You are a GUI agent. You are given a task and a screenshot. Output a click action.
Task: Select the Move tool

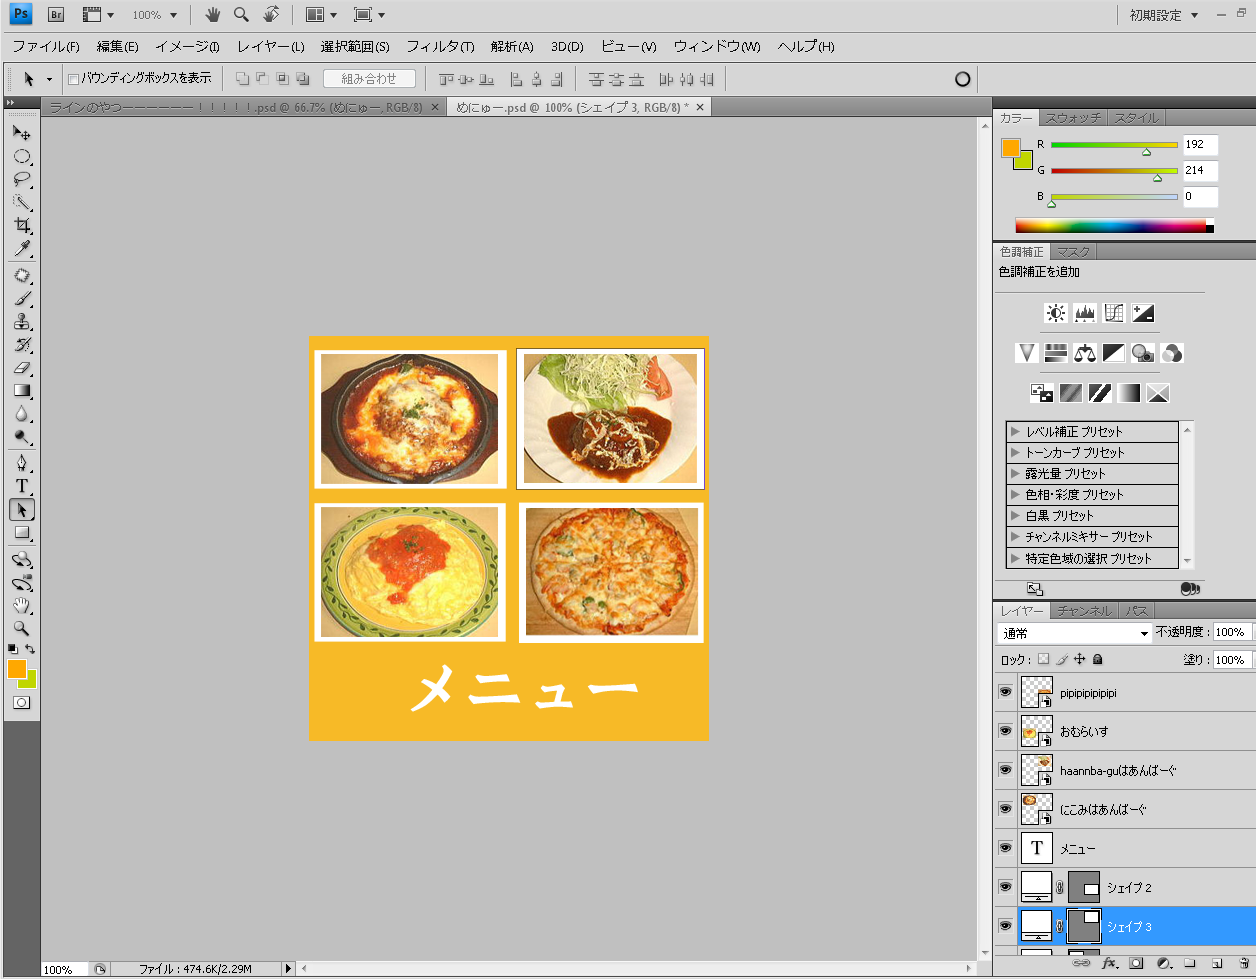click(22, 133)
